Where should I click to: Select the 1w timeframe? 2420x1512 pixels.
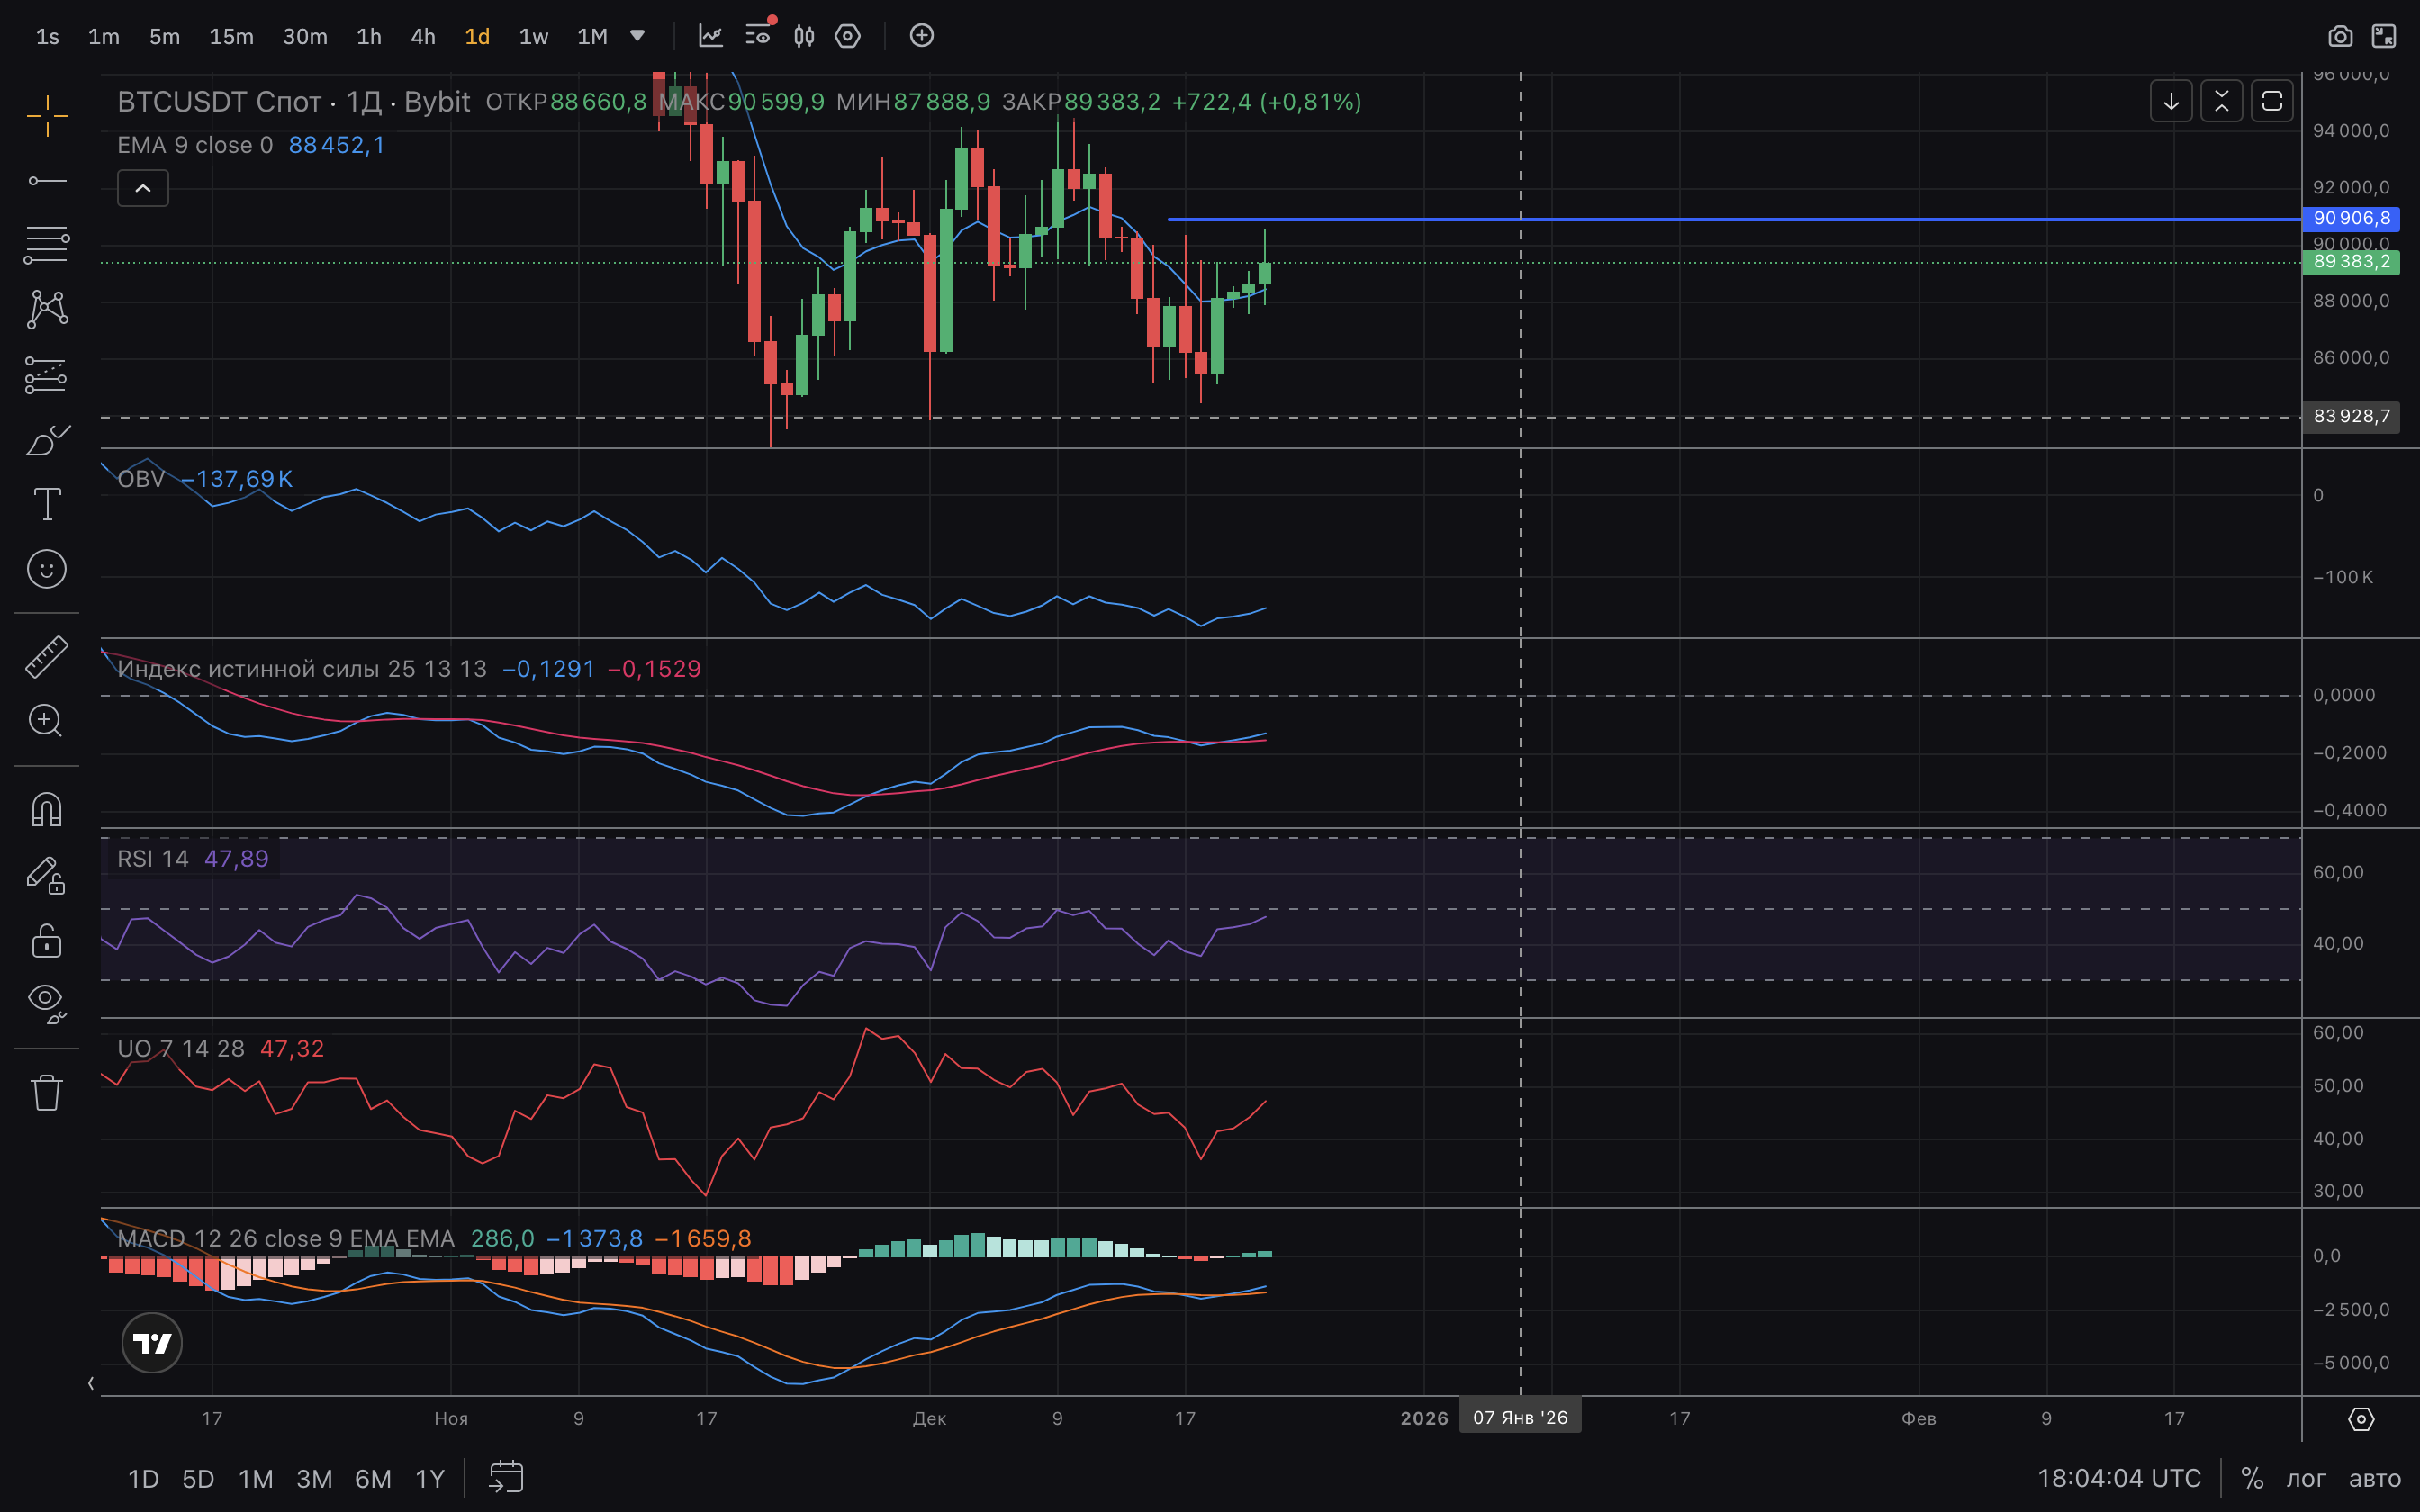(533, 37)
